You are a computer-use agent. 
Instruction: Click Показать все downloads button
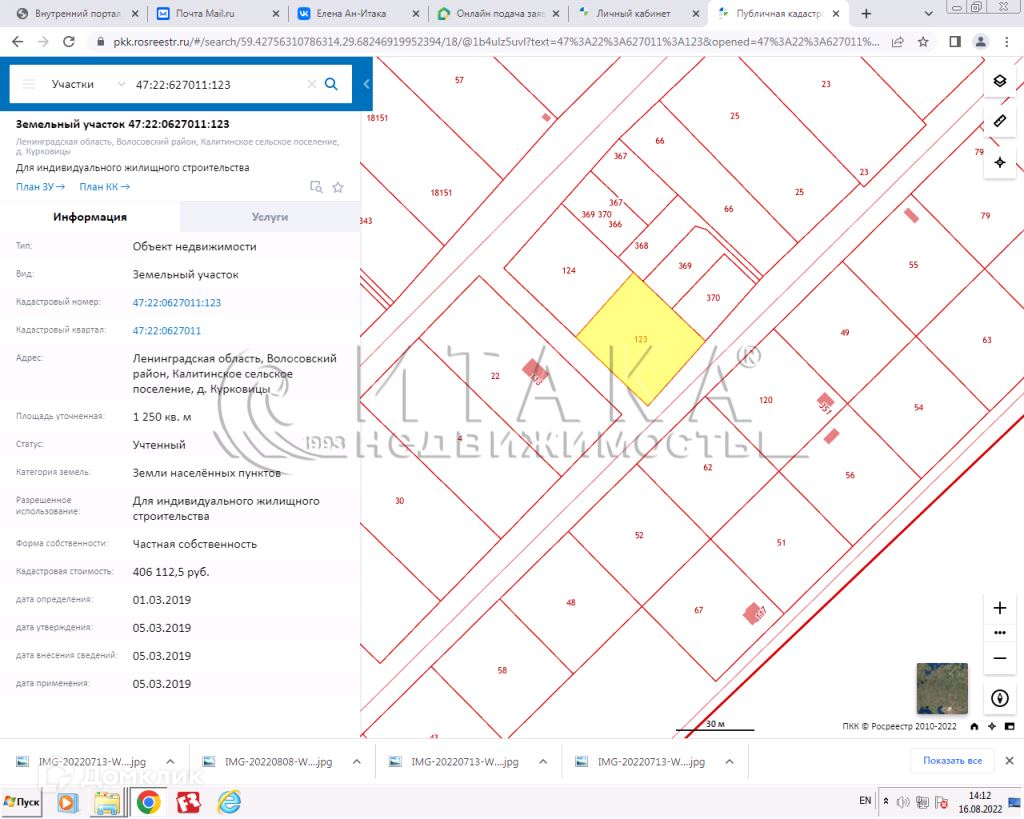952,760
